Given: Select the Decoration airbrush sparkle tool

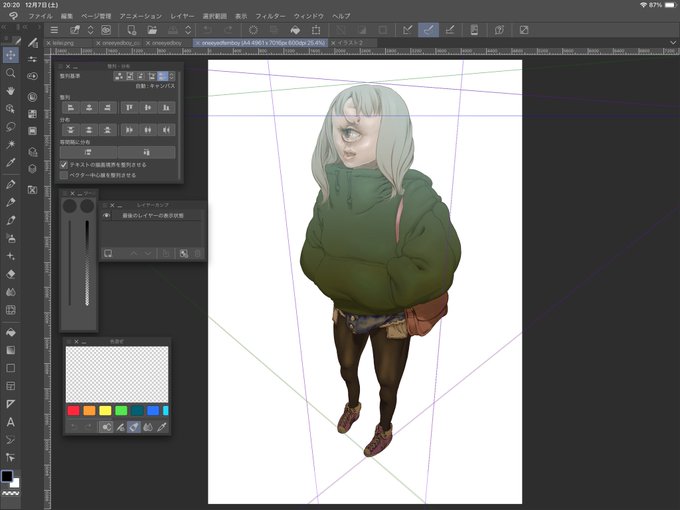Looking at the screenshot, I should coord(10,256).
